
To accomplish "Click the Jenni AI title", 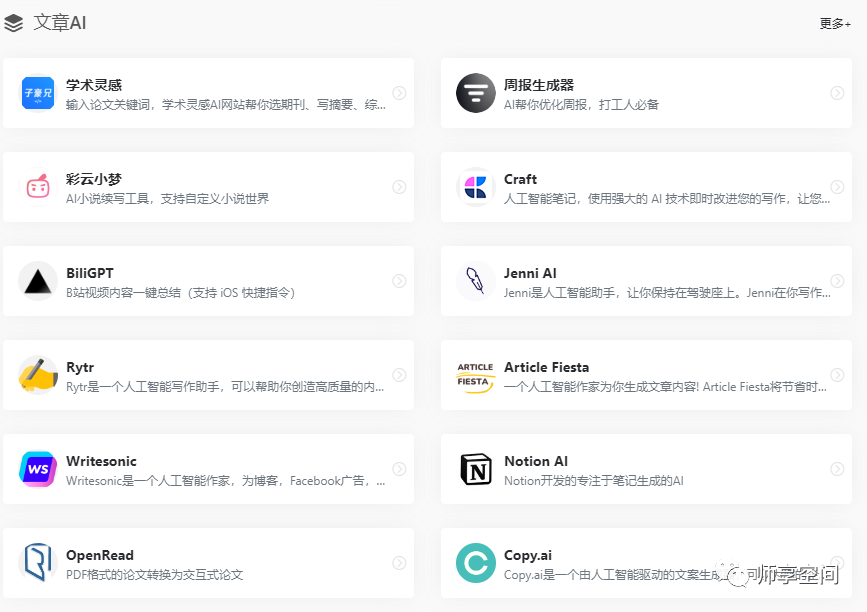I will click(x=530, y=273).
